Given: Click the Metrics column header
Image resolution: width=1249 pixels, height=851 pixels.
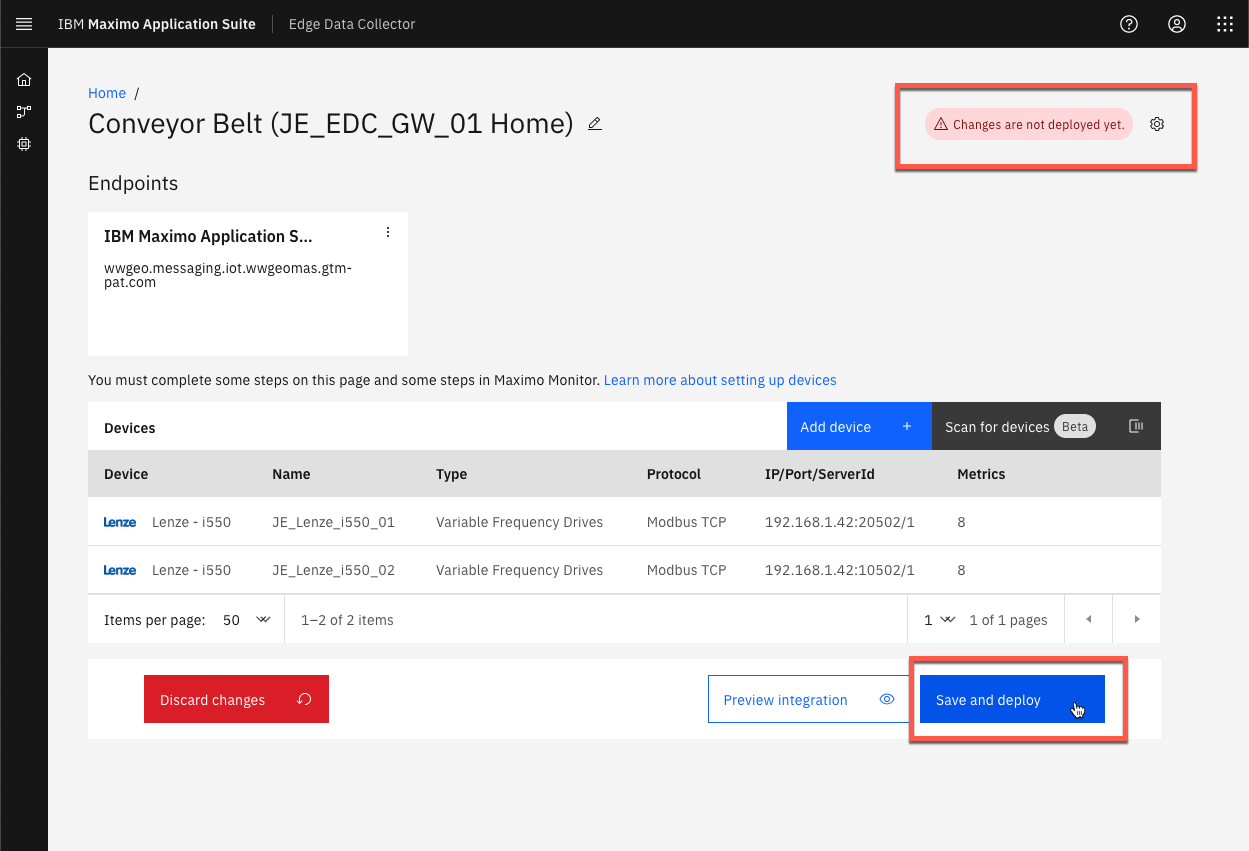Looking at the screenshot, I should (x=981, y=474).
